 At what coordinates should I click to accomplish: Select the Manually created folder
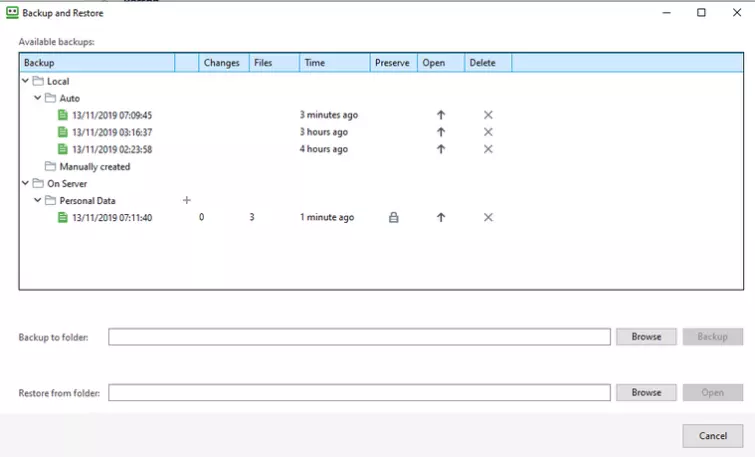click(x=94, y=166)
